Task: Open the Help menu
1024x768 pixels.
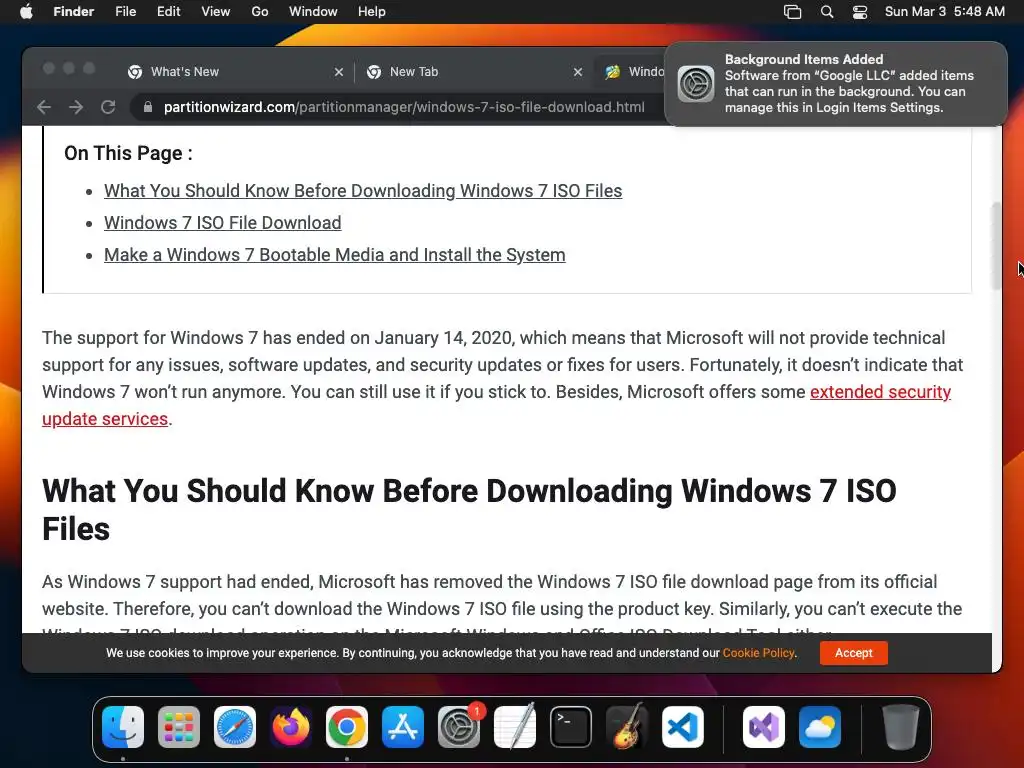Action: point(372,12)
